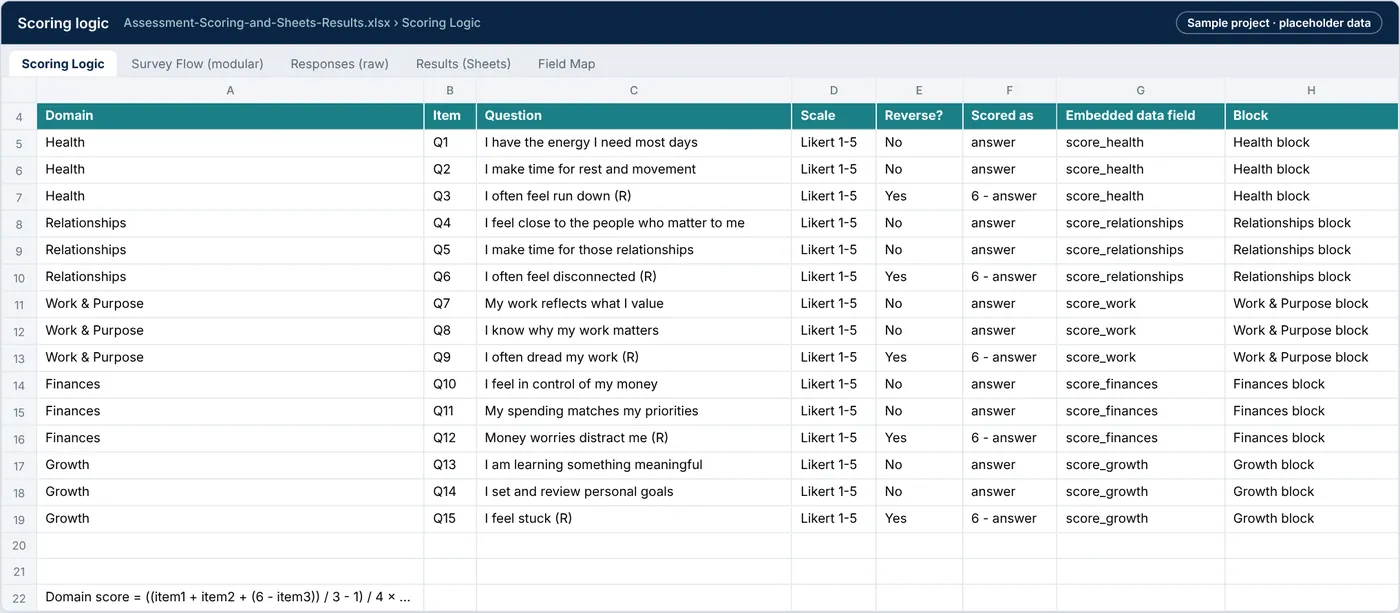Image resolution: width=1400 pixels, height=613 pixels.
Task: Select cell 'My spending matches my priorities'
Action: [x=634, y=411]
